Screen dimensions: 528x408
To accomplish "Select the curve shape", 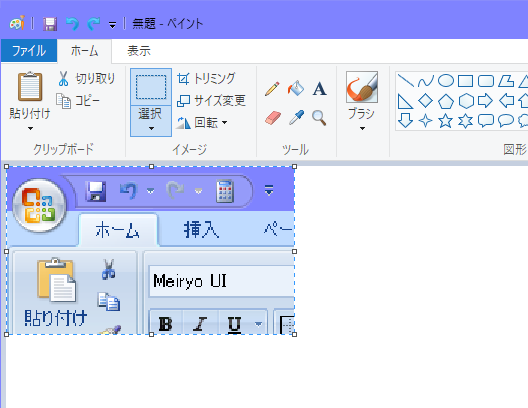I will coord(426,81).
